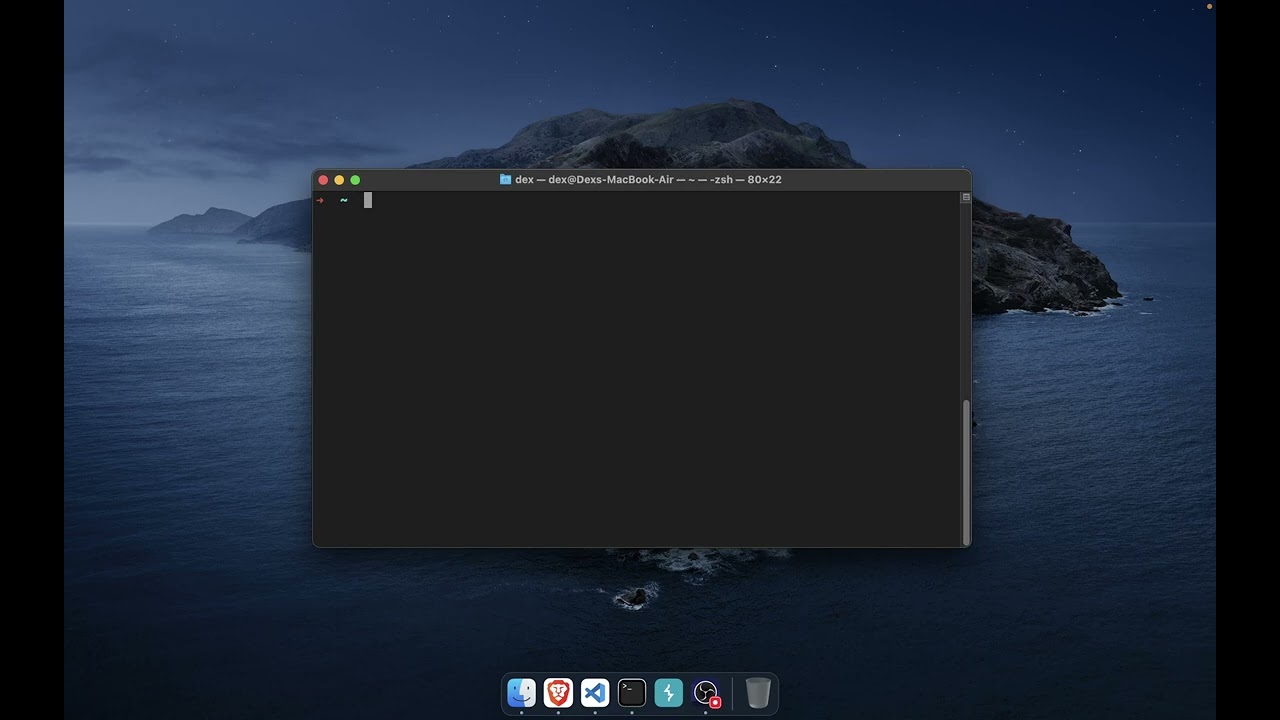This screenshot has width=1280, height=720.
Task: Open Visual Studio Code from the dock
Action: tap(595, 692)
